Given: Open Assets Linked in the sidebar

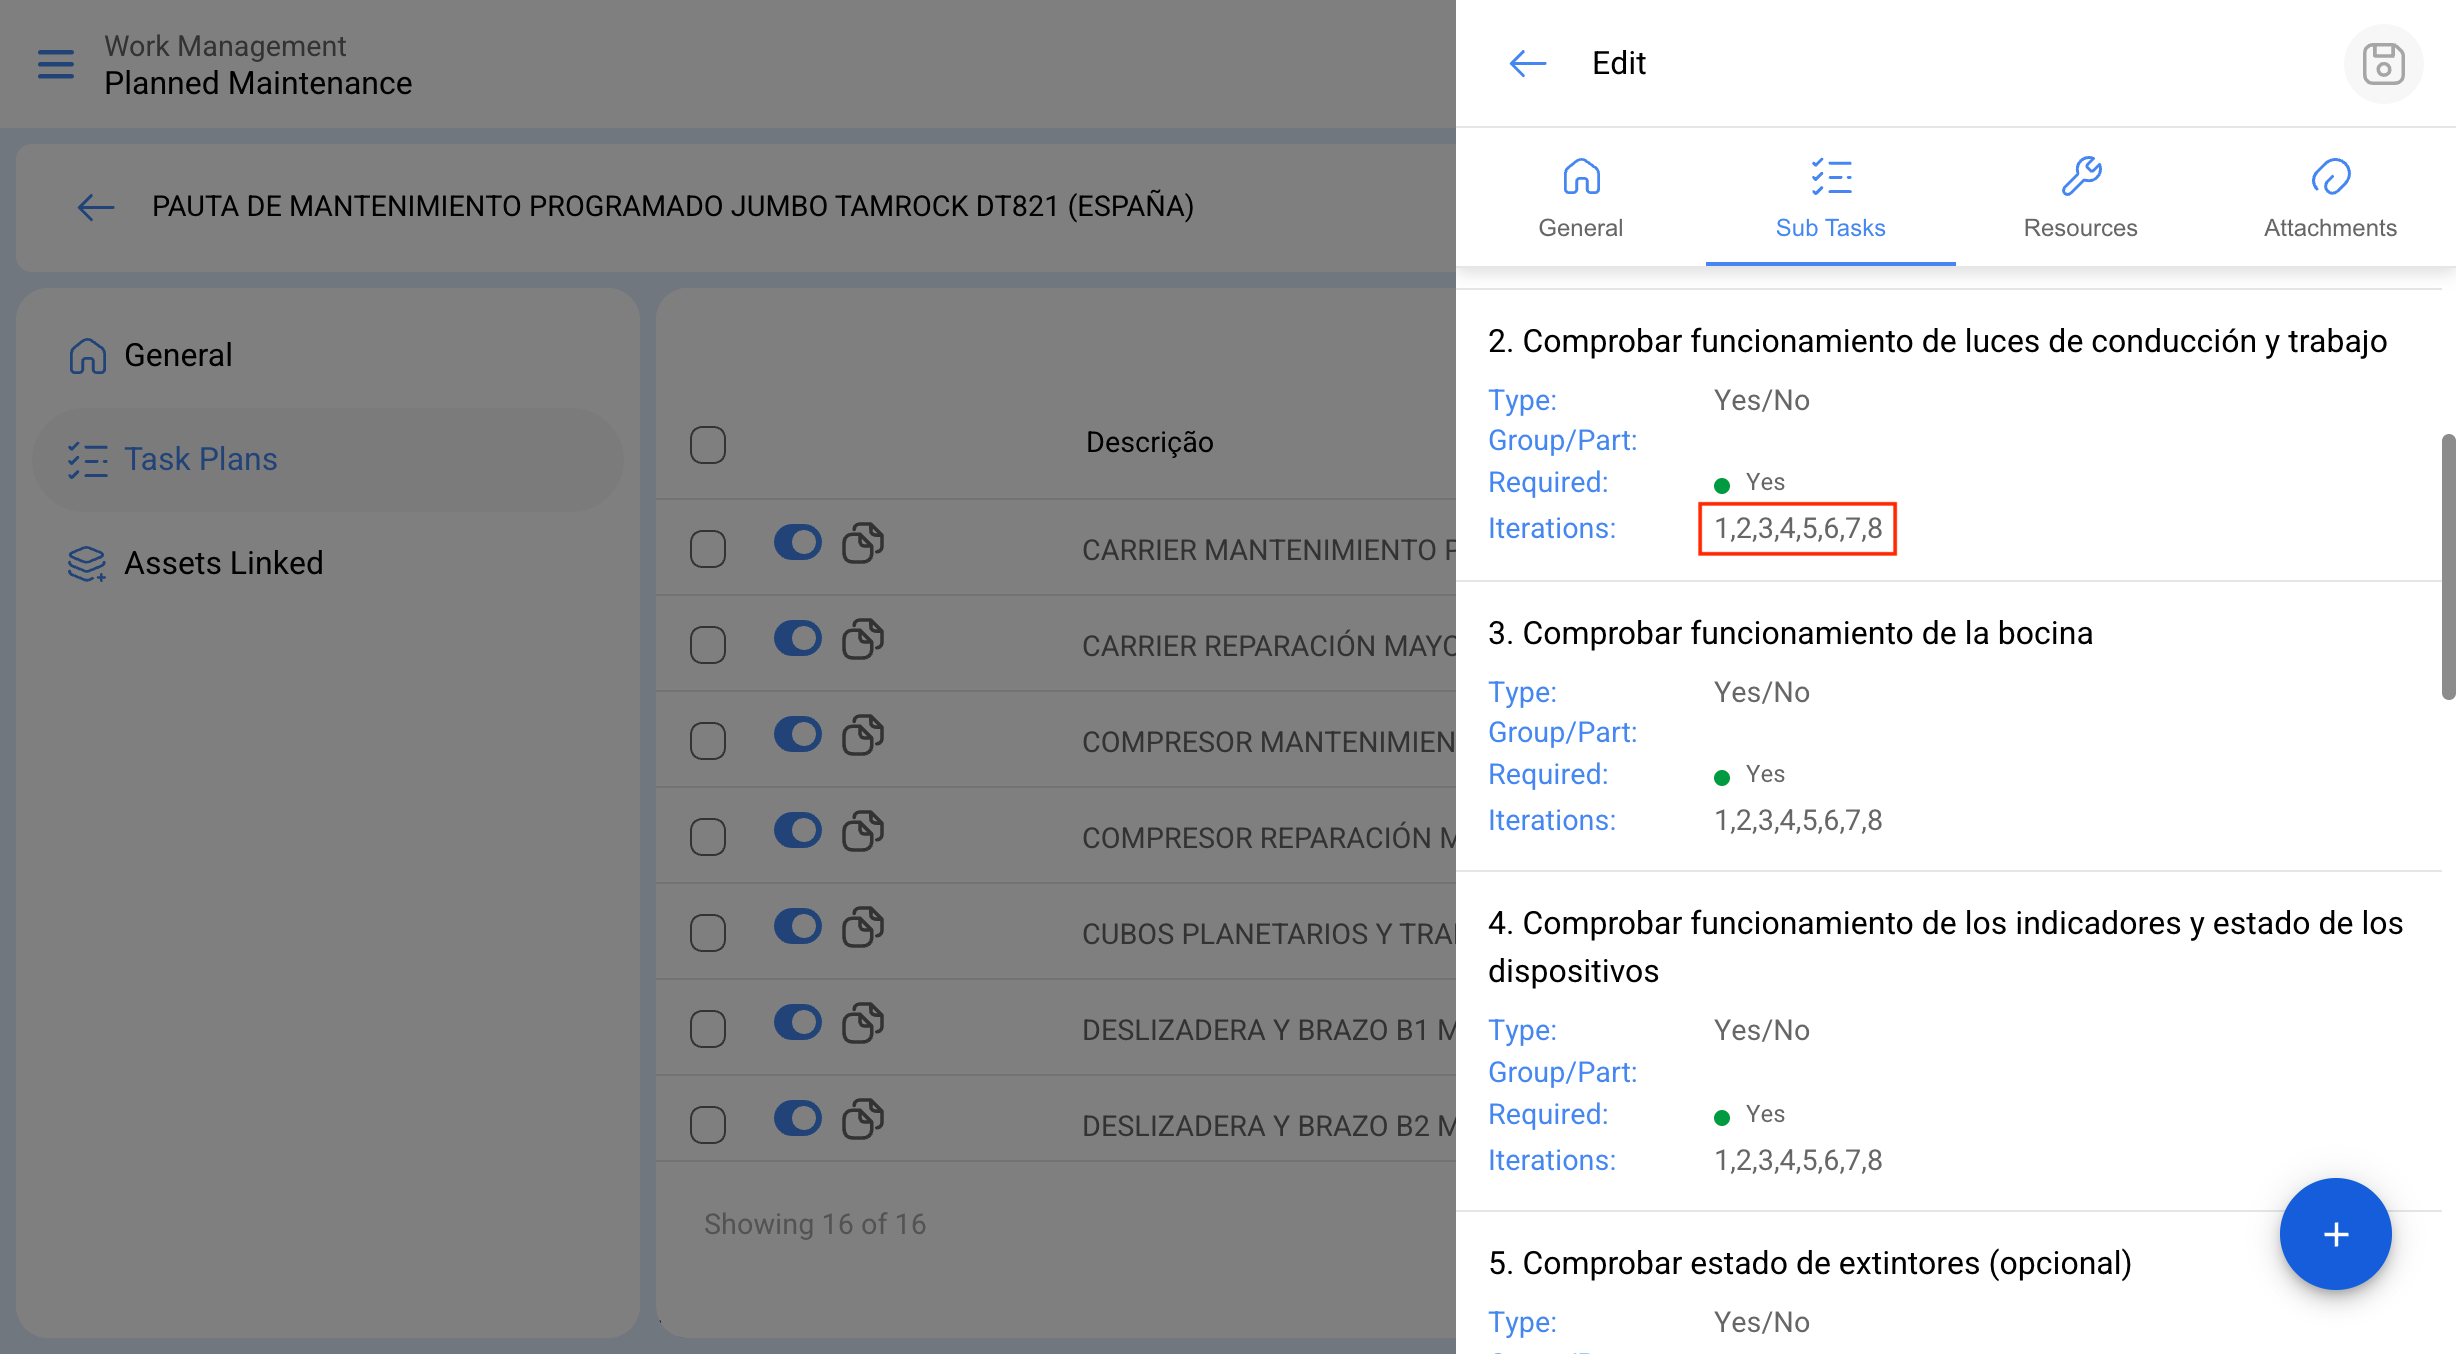Looking at the screenshot, I should [328, 563].
